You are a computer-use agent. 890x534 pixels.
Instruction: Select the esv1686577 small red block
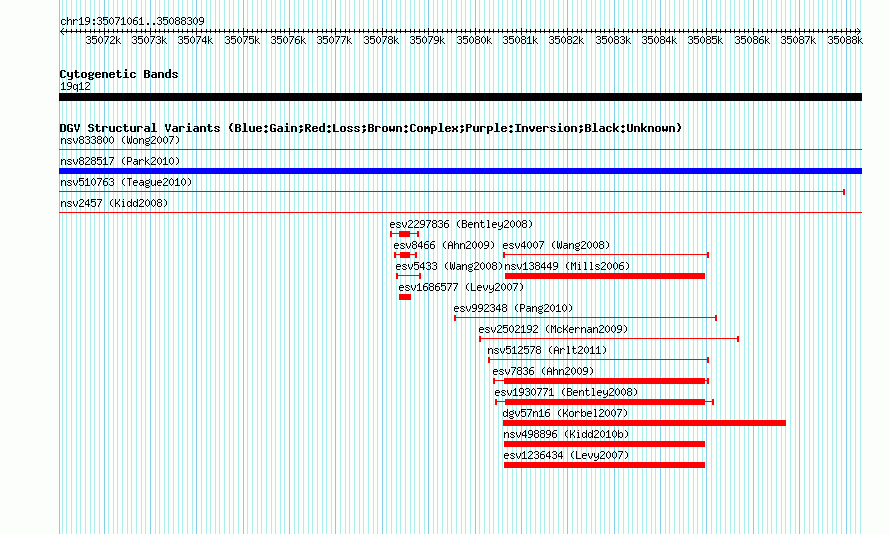pos(405,297)
